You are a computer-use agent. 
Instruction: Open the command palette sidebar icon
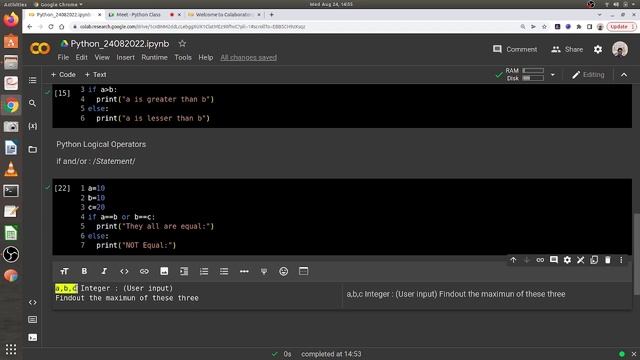(x=33, y=320)
